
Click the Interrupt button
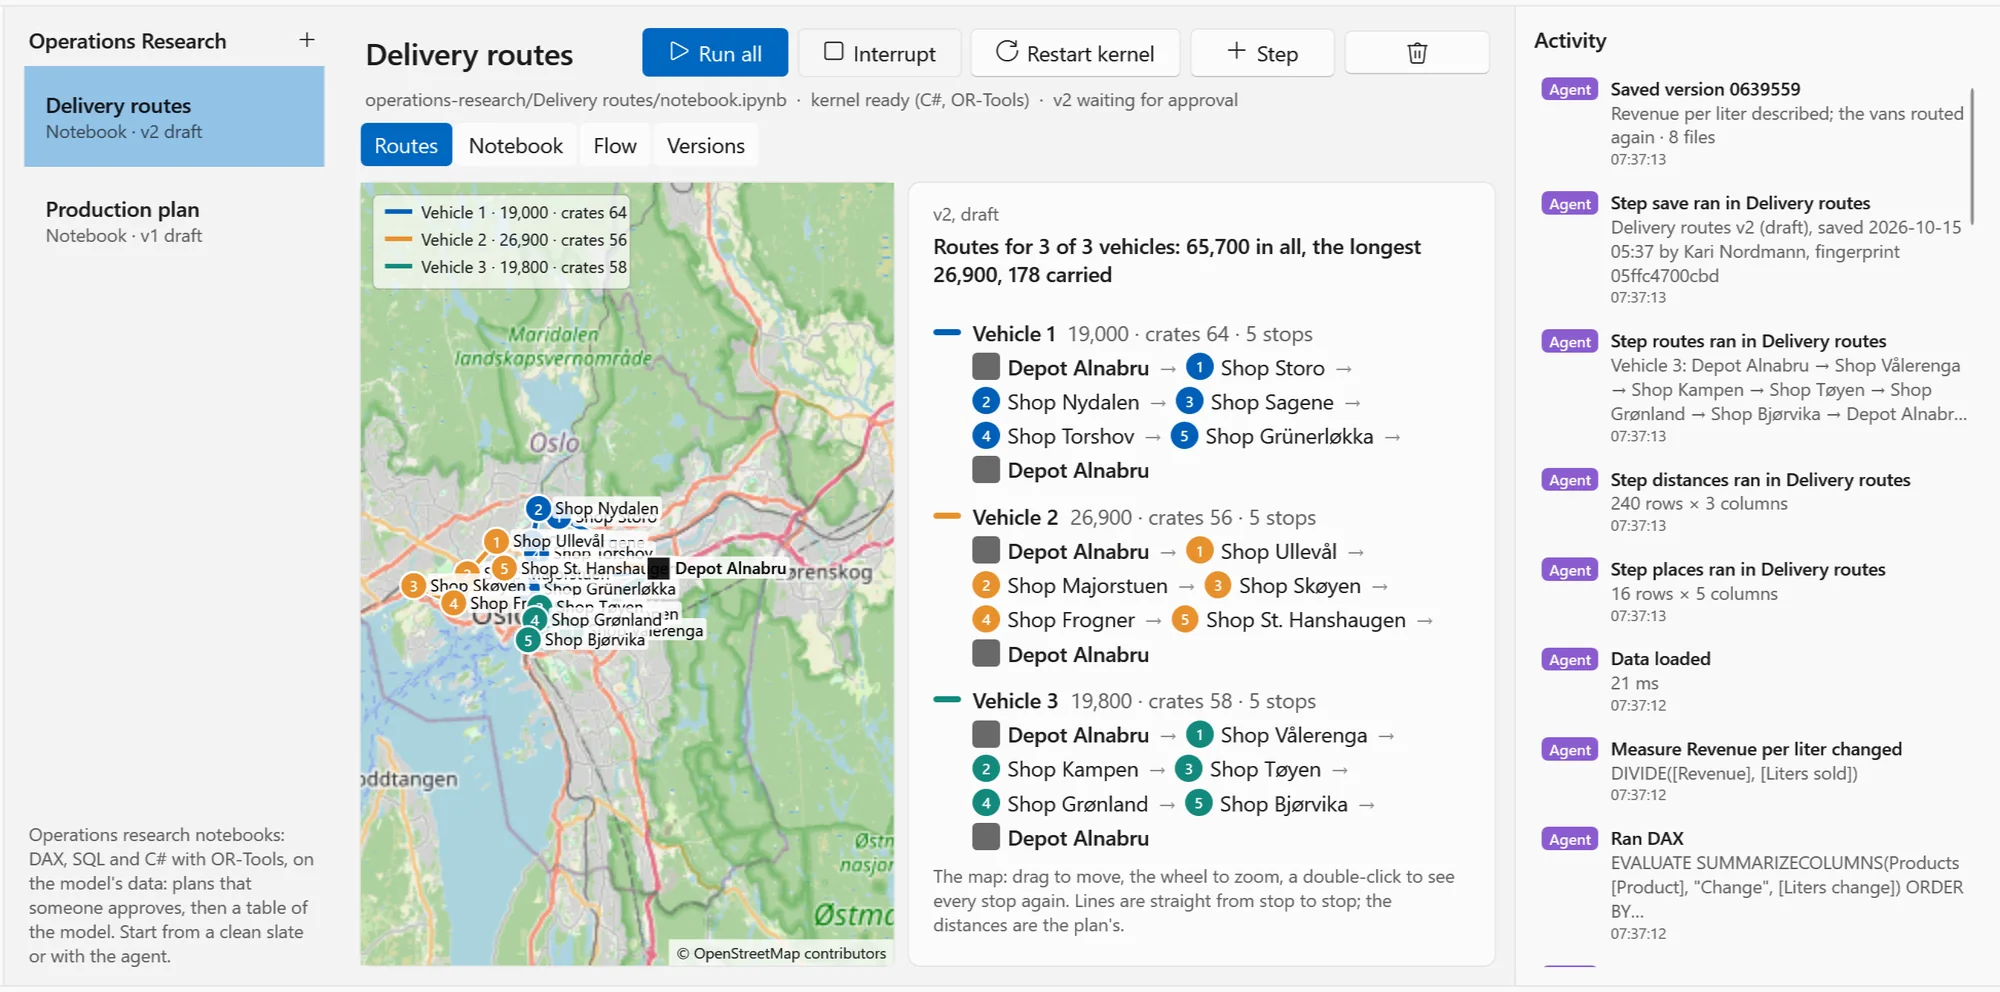point(880,53)
